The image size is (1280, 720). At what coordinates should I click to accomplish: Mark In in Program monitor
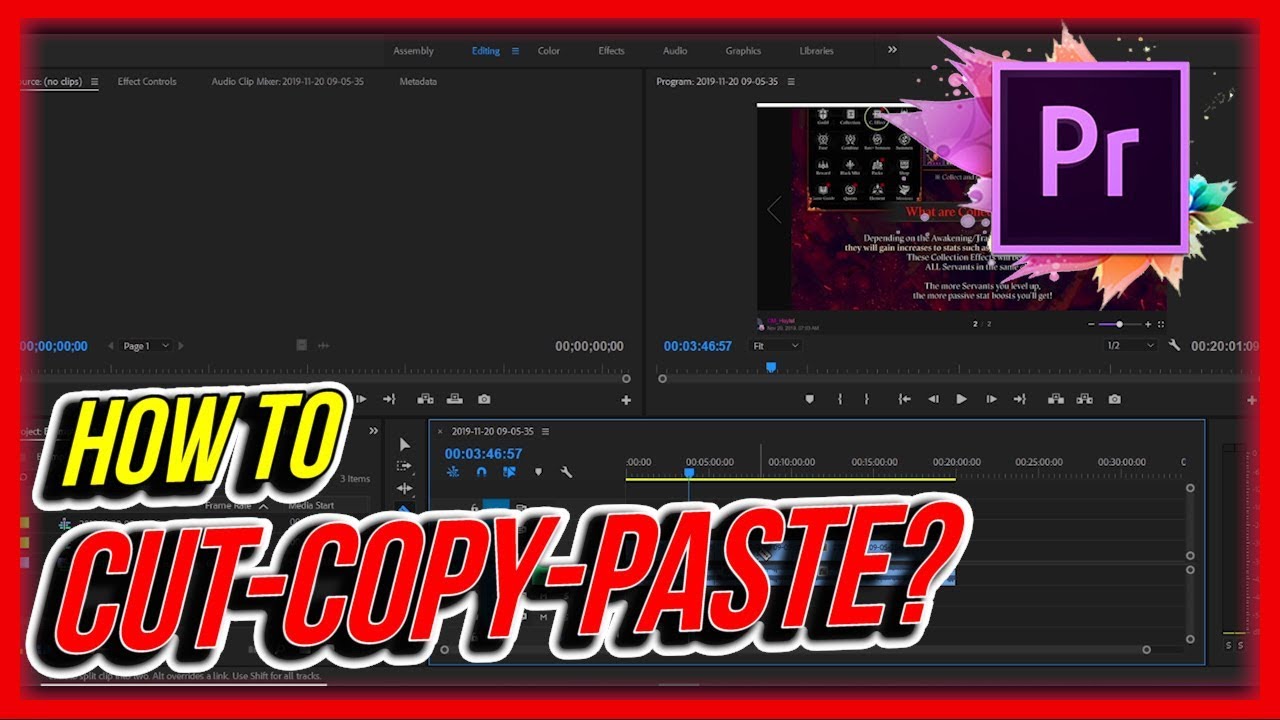click(x=839, y=399)
